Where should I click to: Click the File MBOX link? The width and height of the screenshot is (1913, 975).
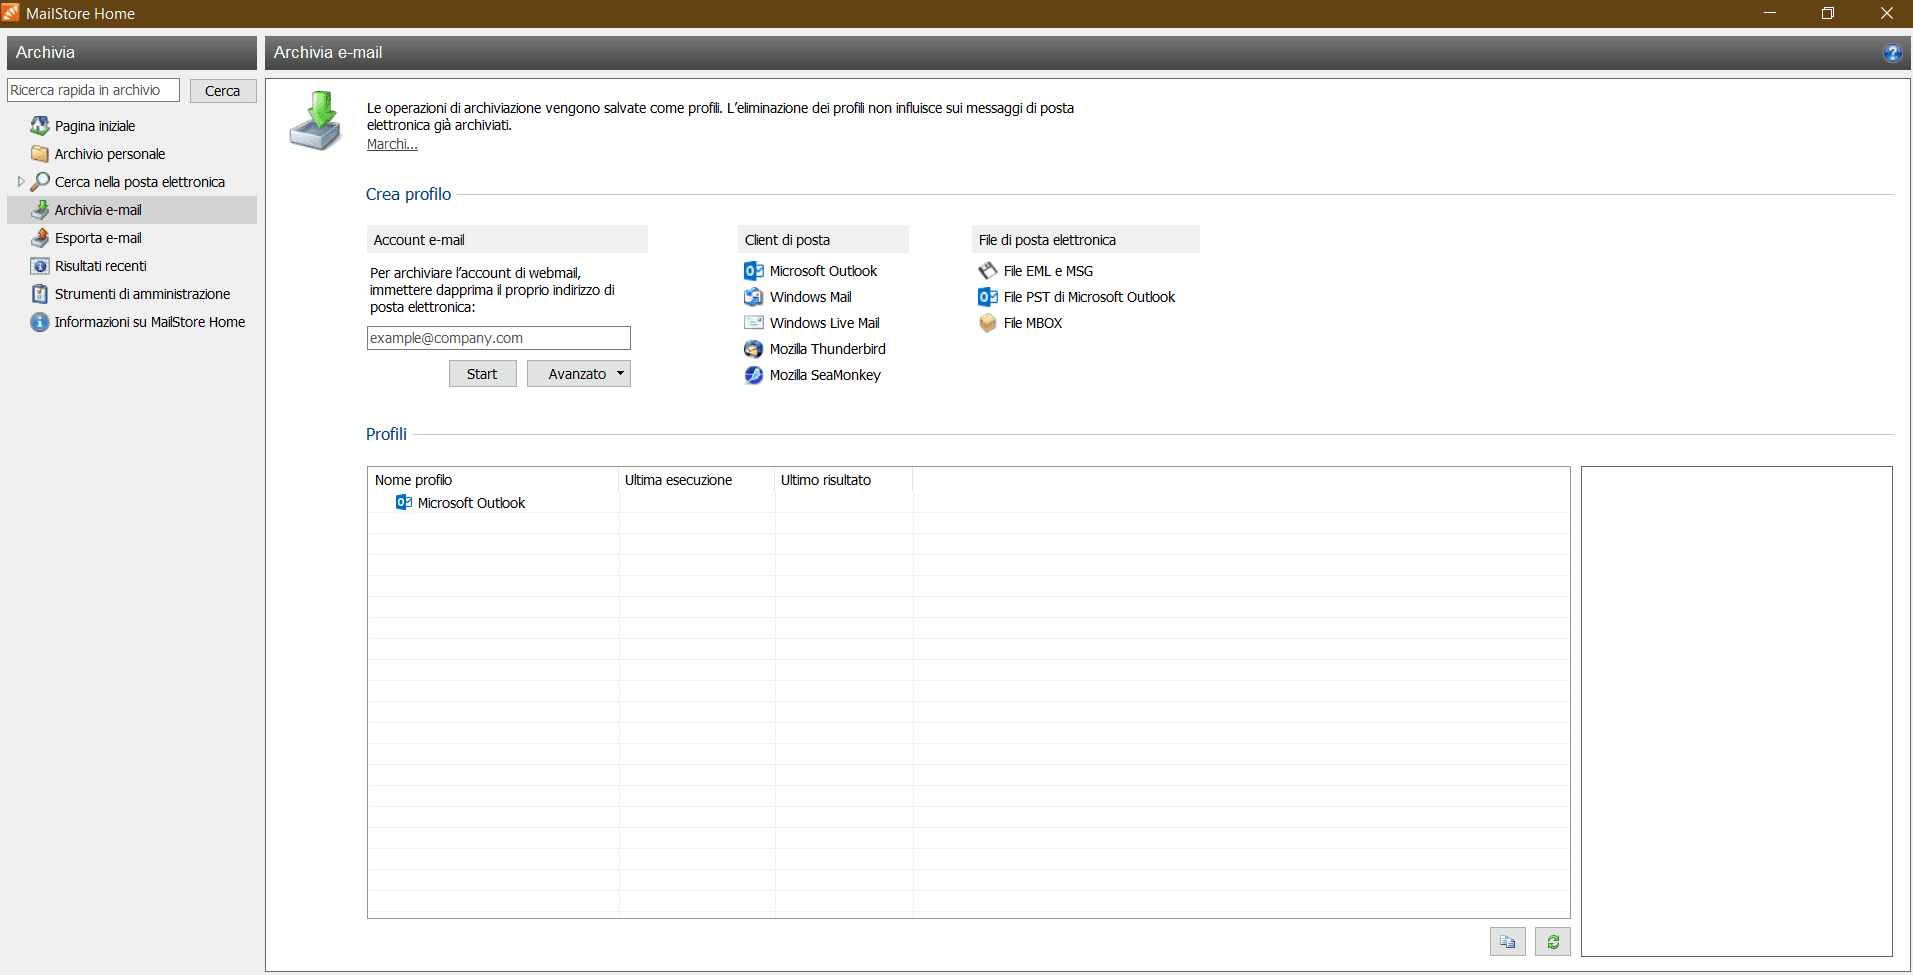(1033, 323)
